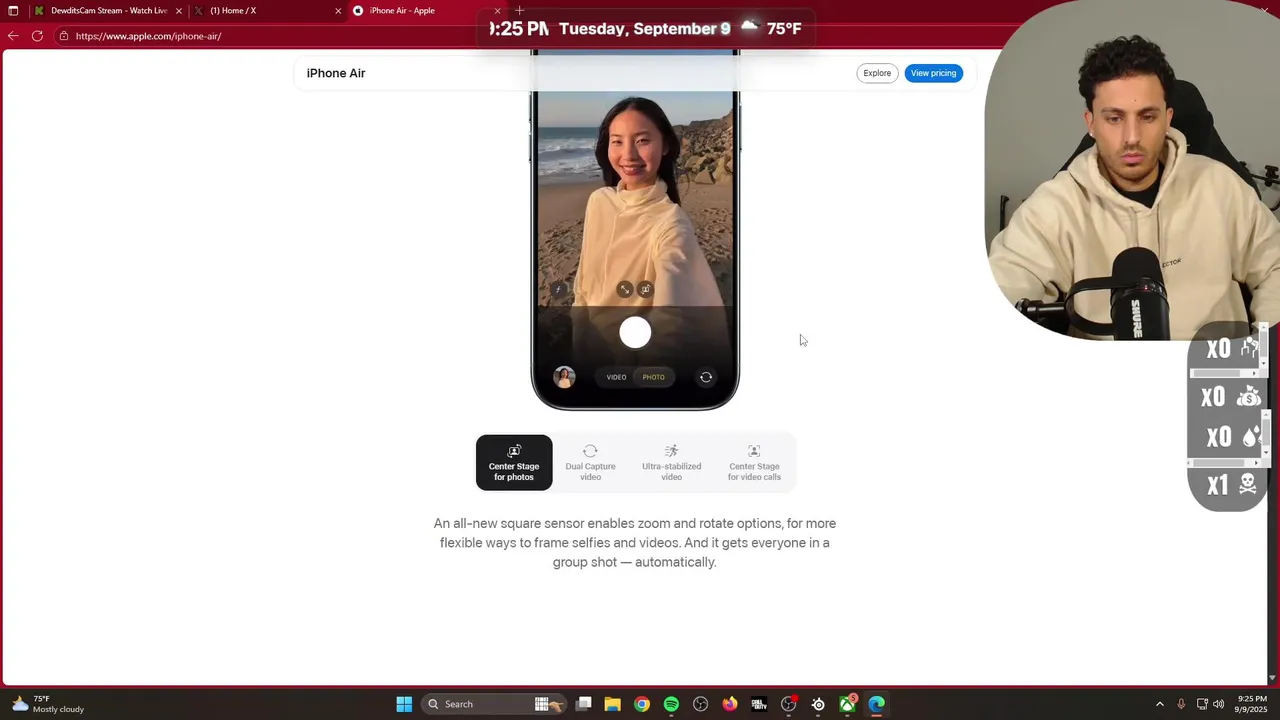Open a new browser tab
Image resolution: width=1280 pixels, height=720 pixels.
pyautogui.click(x=519, y=11)
